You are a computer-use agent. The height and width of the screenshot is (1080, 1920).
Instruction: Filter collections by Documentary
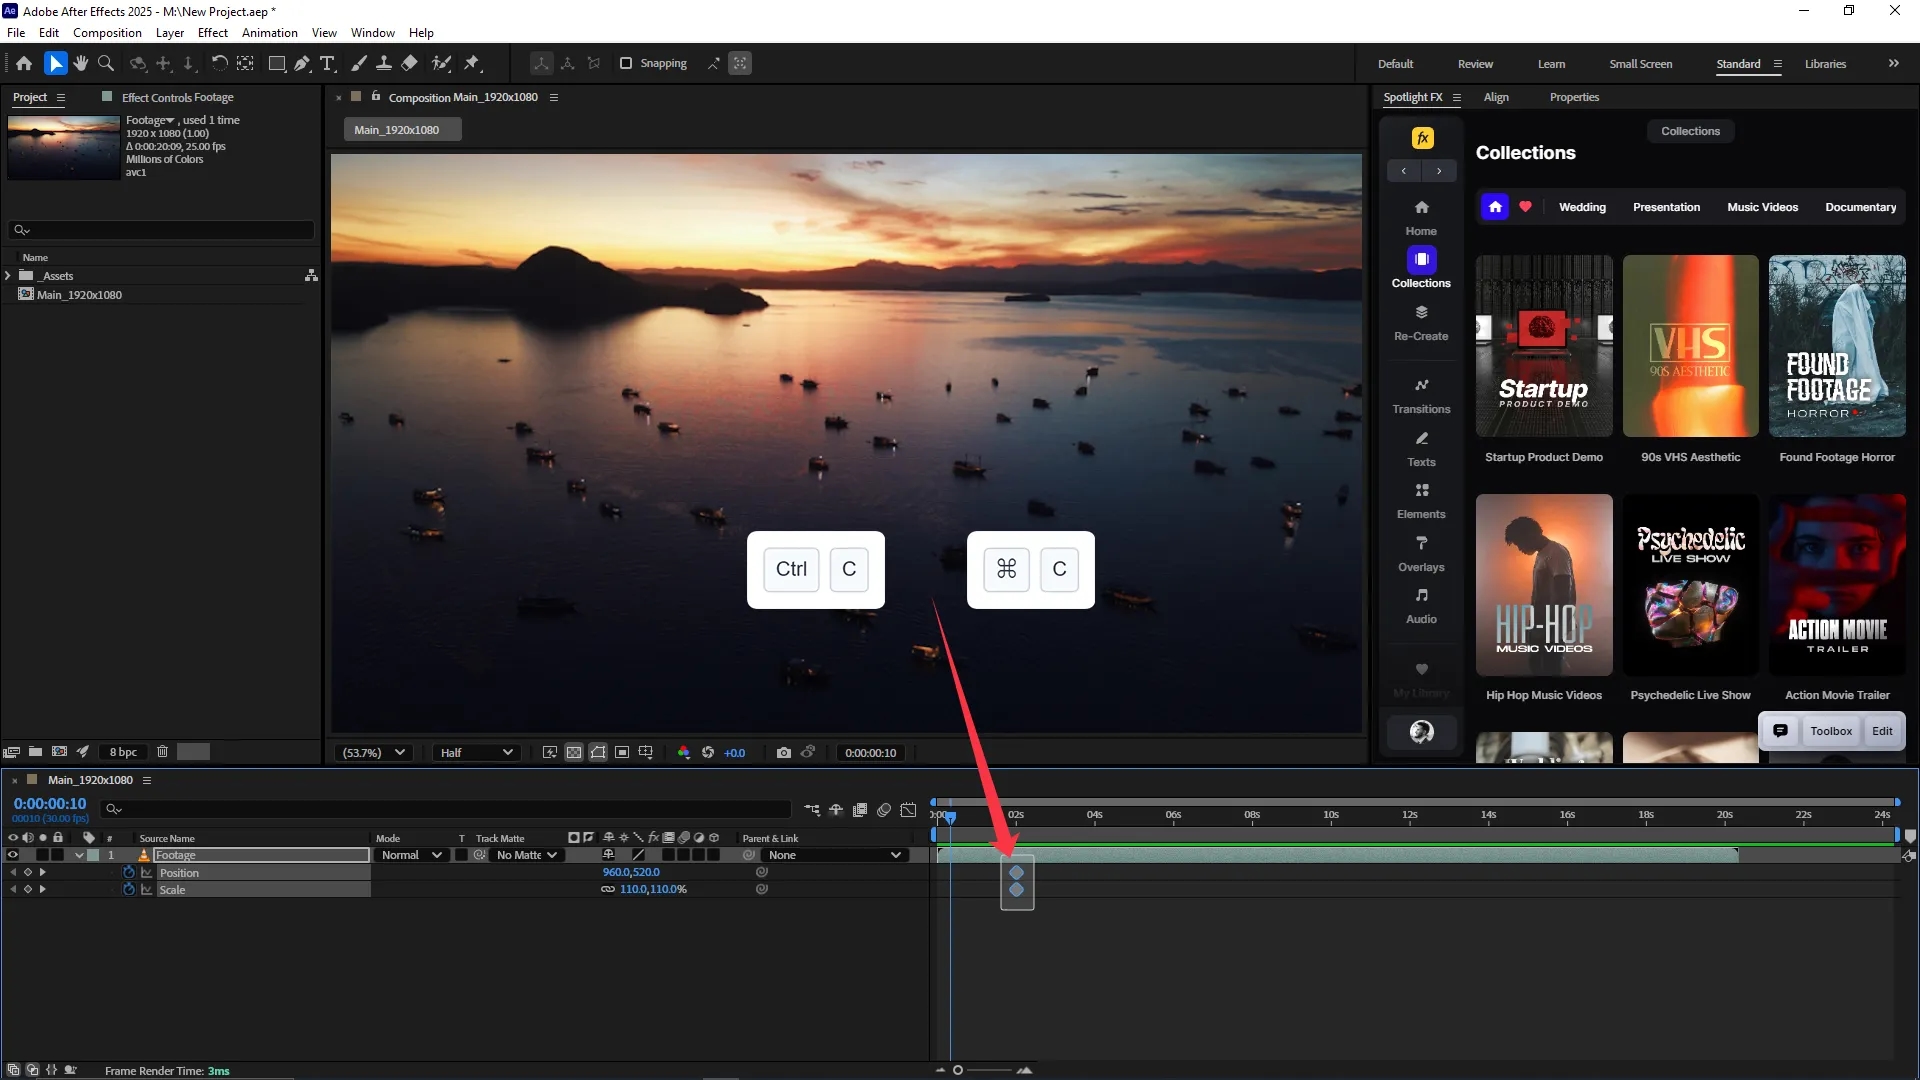(1860, 207)
